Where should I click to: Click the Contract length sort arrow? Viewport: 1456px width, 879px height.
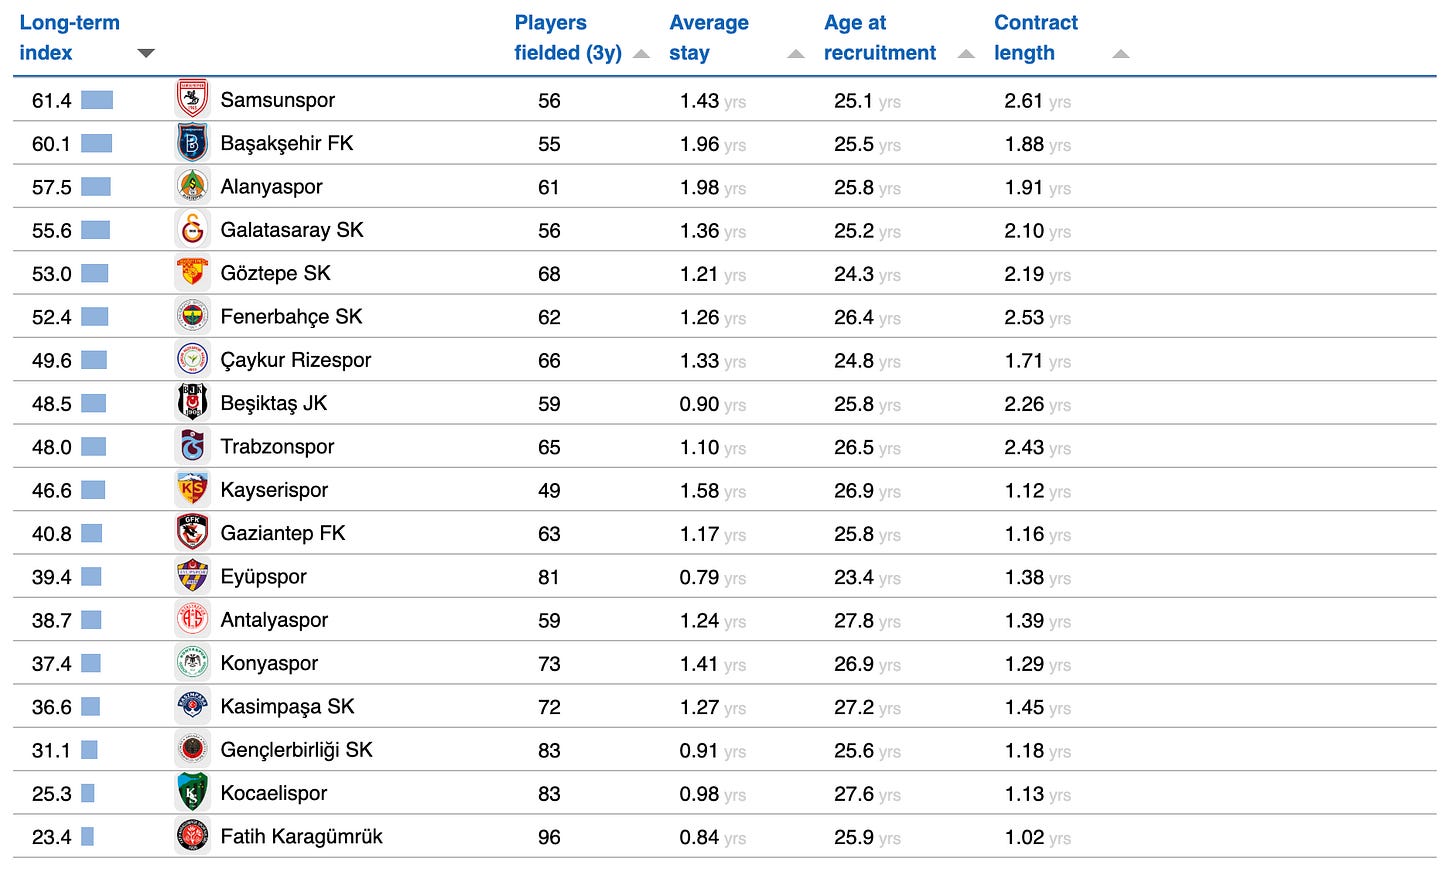1121,54
